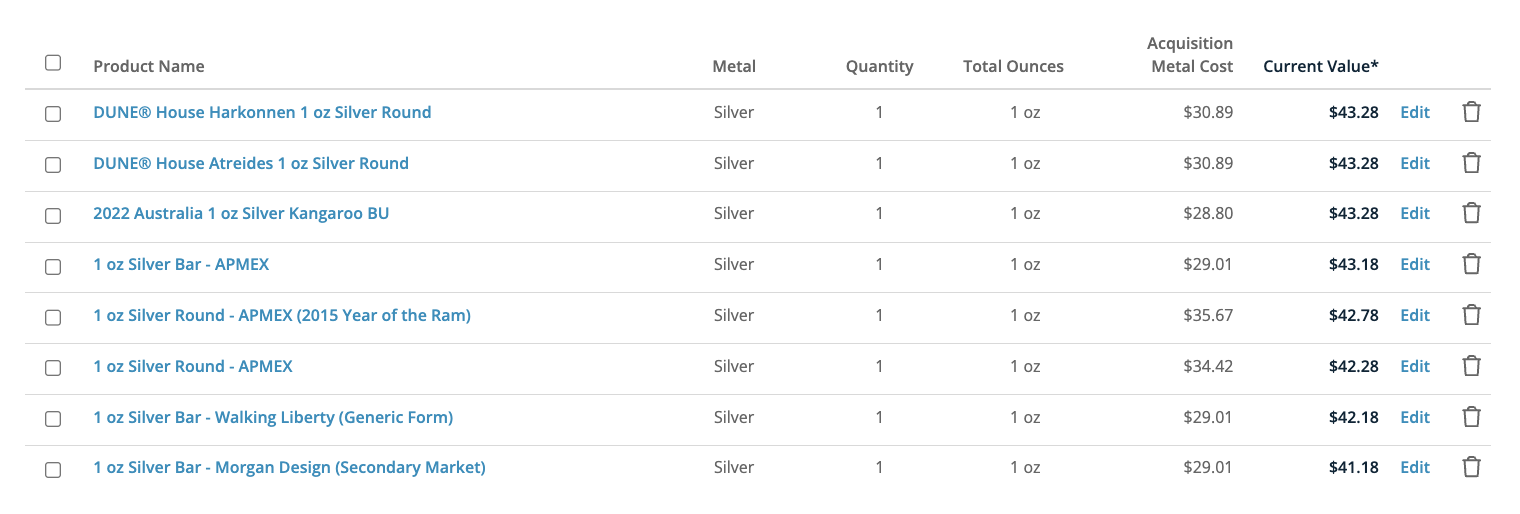Click Edit for the Silver Kangaroo BU row
The image size is (1520, 514).
[x=1415, y=213]
